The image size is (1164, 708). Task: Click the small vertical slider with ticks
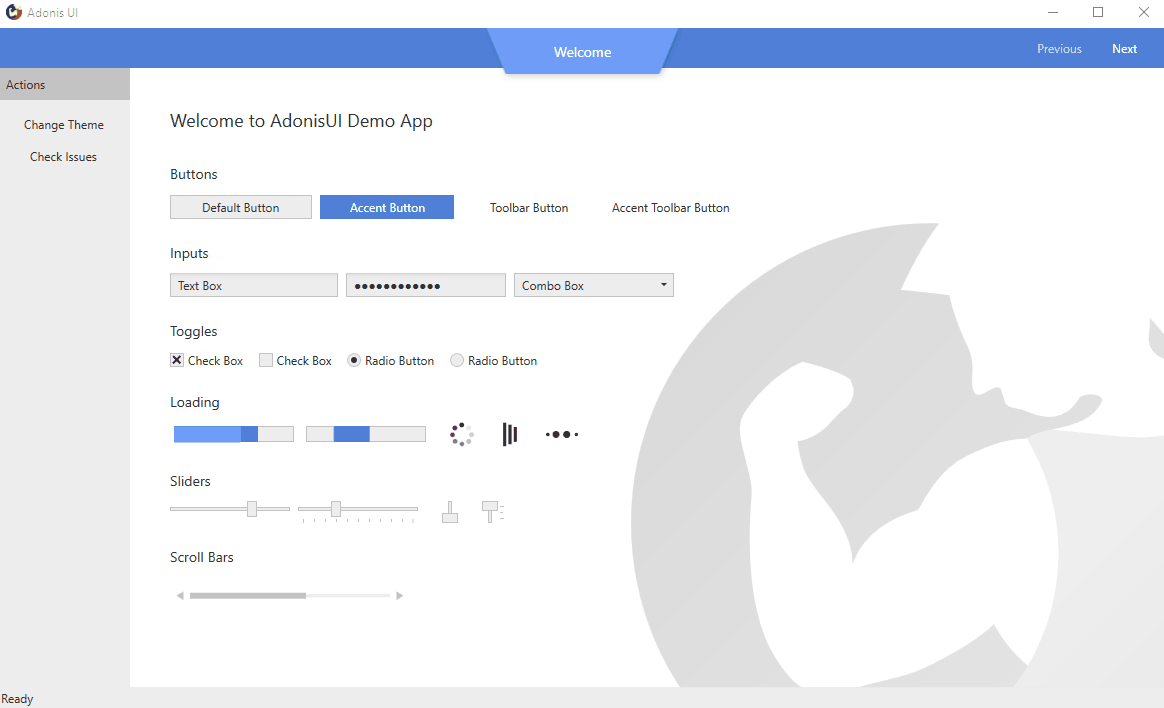(491, 511)
